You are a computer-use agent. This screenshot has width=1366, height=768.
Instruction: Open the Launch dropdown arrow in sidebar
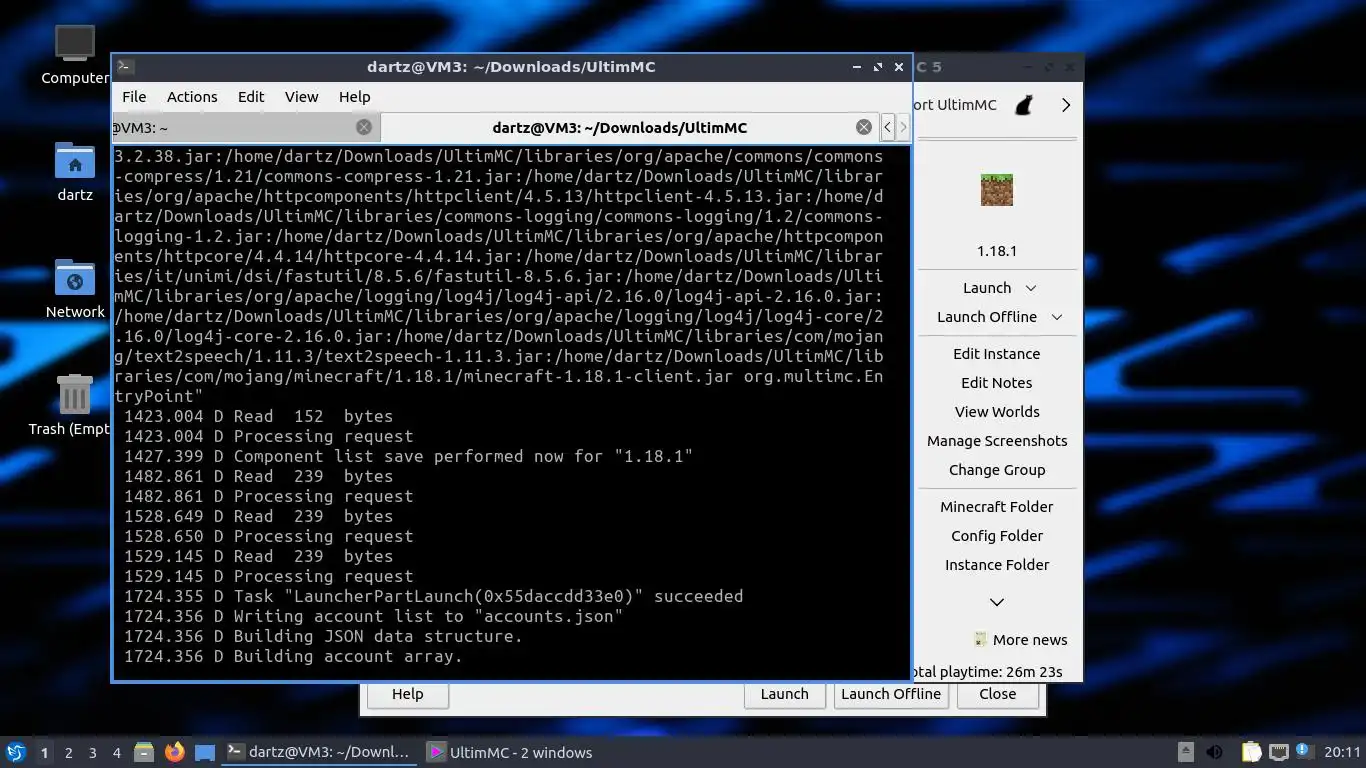pos(1031,288)
